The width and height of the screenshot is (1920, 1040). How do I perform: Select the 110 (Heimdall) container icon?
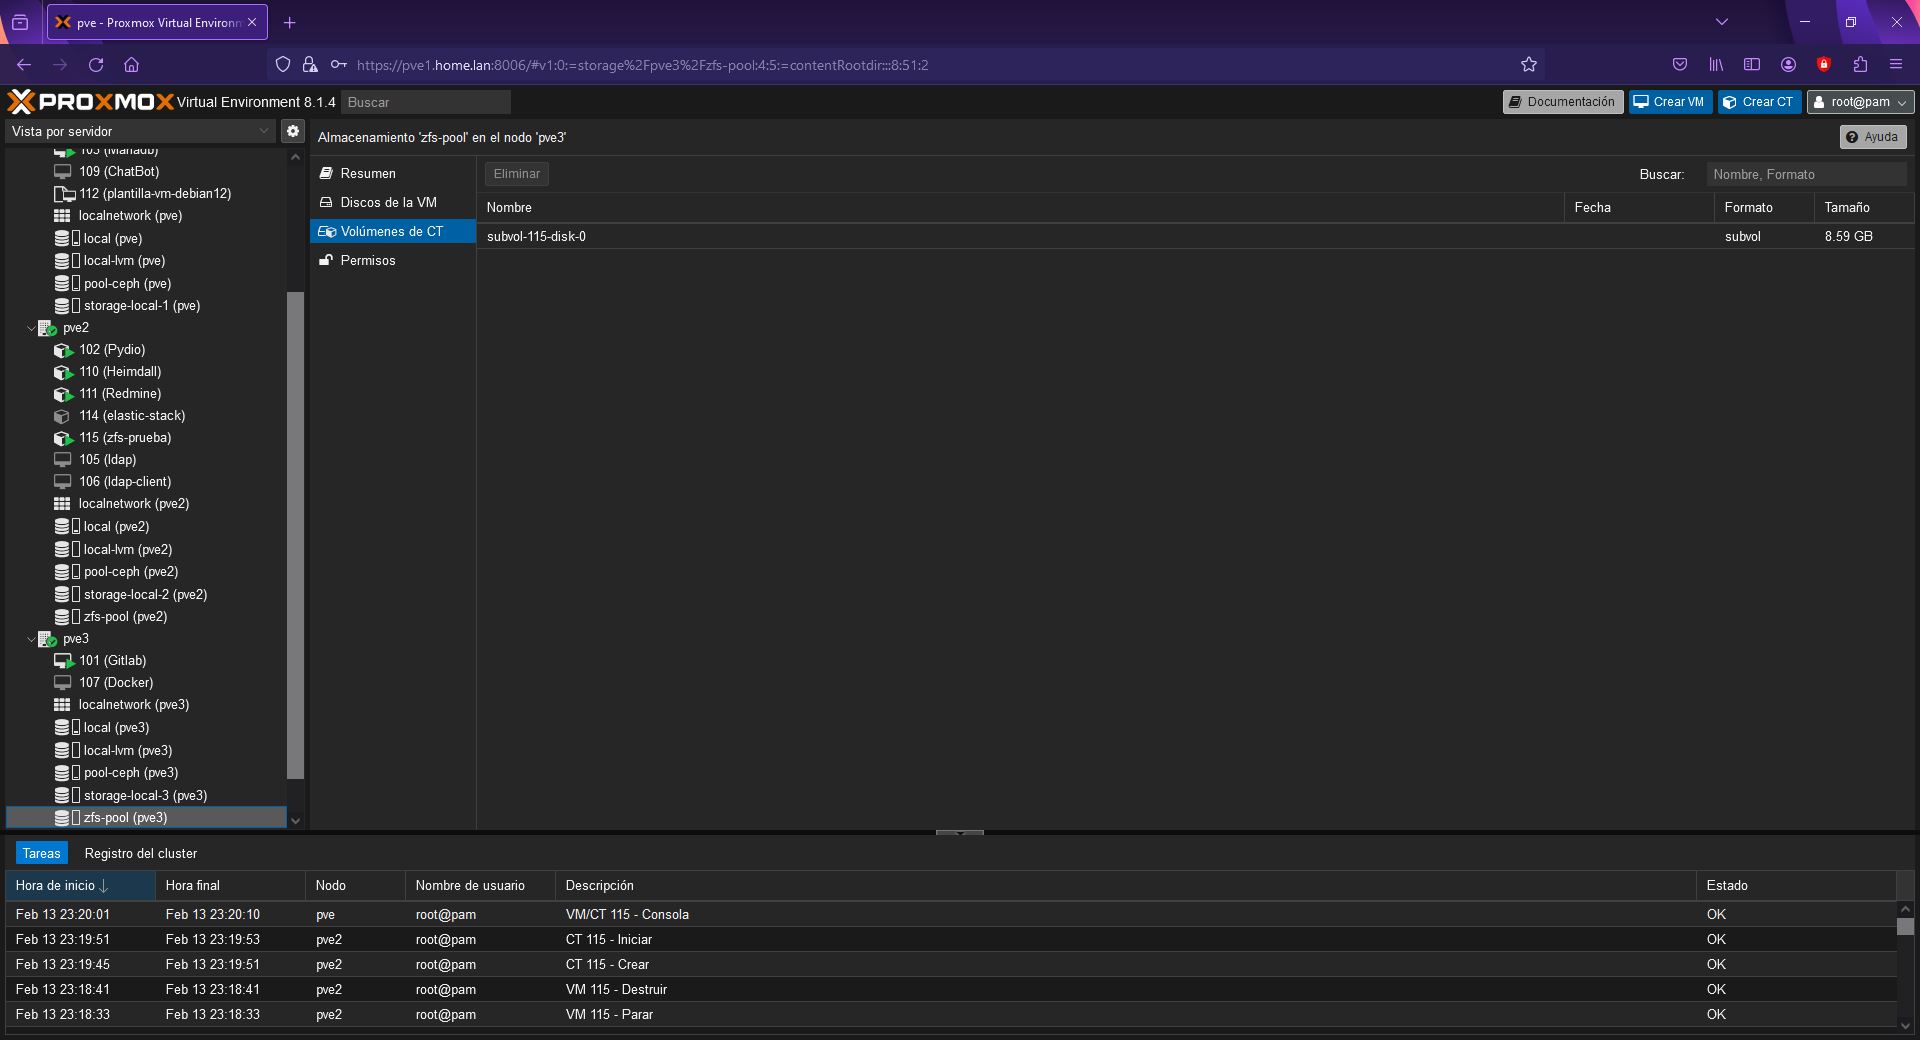pos(63,372)
